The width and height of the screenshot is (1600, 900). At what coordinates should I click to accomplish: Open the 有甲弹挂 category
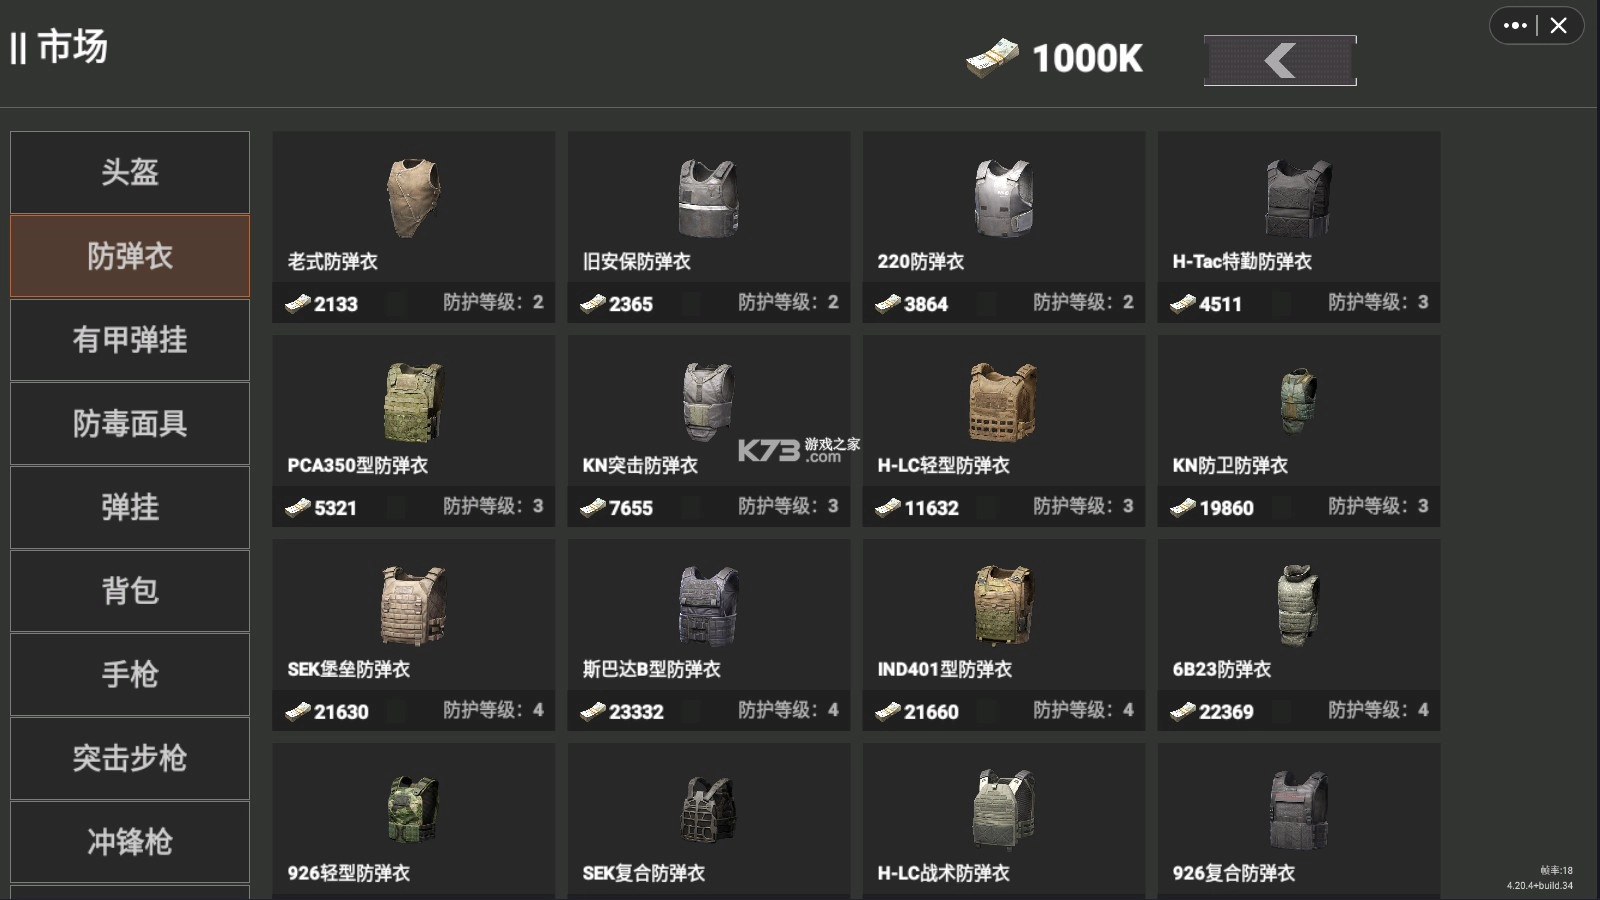click(x=130, y=340)
